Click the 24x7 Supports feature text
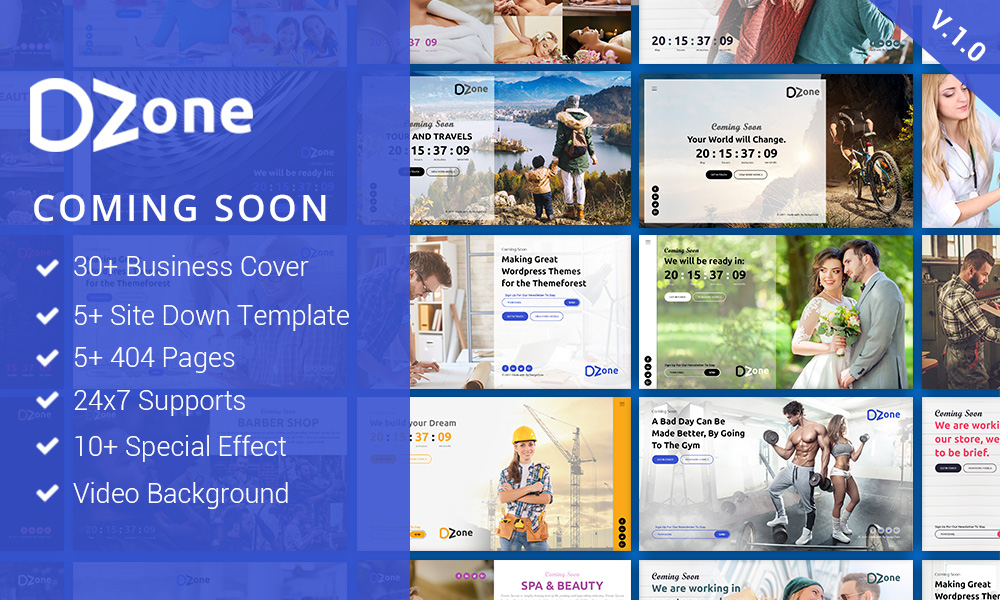Image resolution: width=1000 pixels, height=600 pixels. click(159, 401)
